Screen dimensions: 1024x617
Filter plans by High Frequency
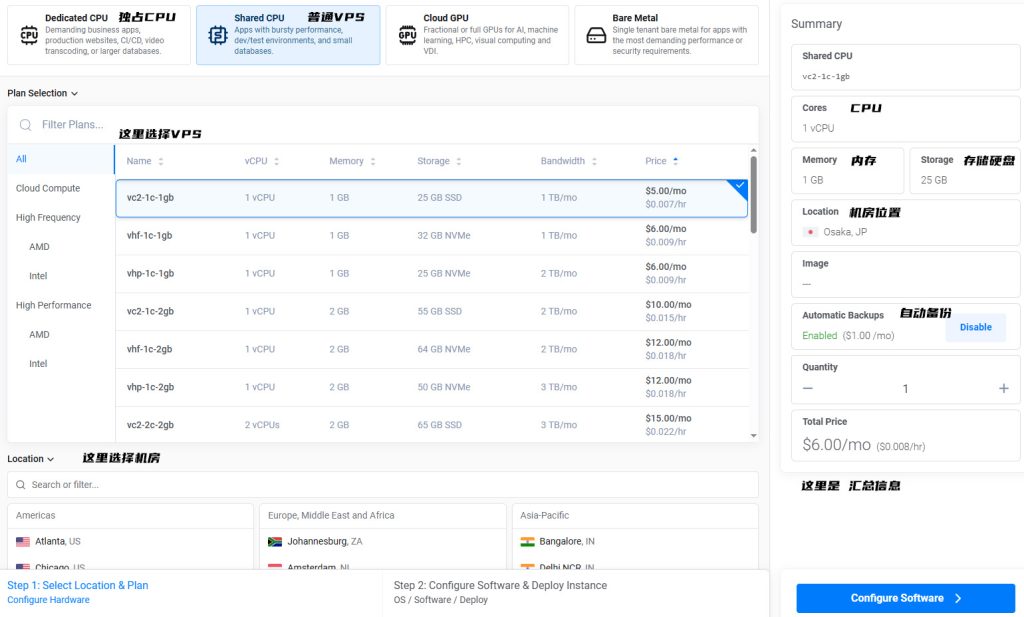tap(48, 218)
